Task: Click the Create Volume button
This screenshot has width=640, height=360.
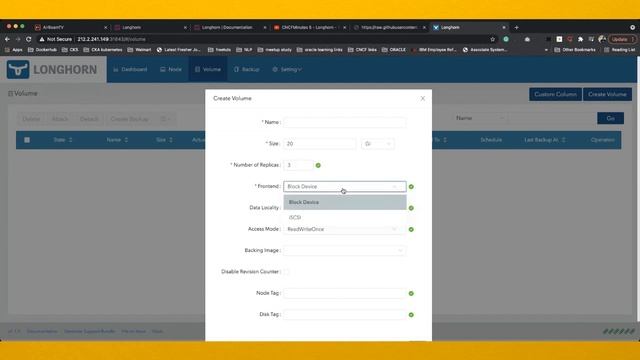Action: pyautogui.click(x=607, y=94)
